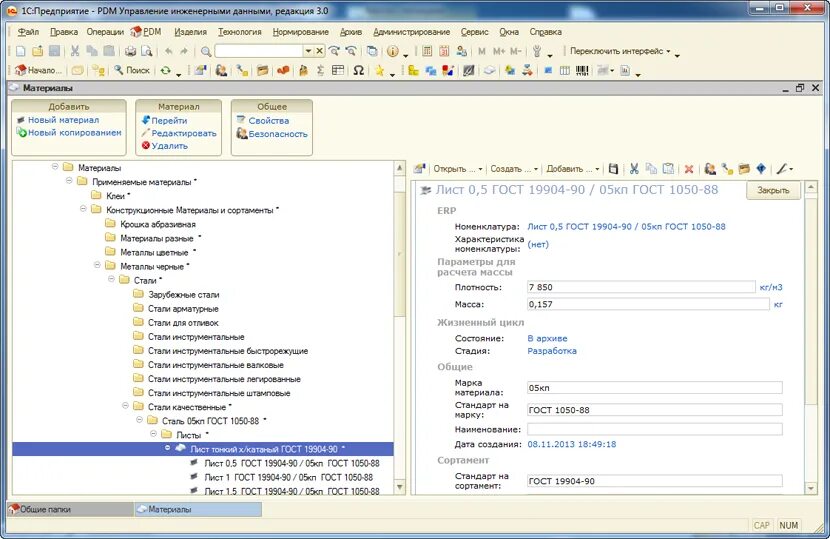Click the Безопасность link

[x=278, y=134]
